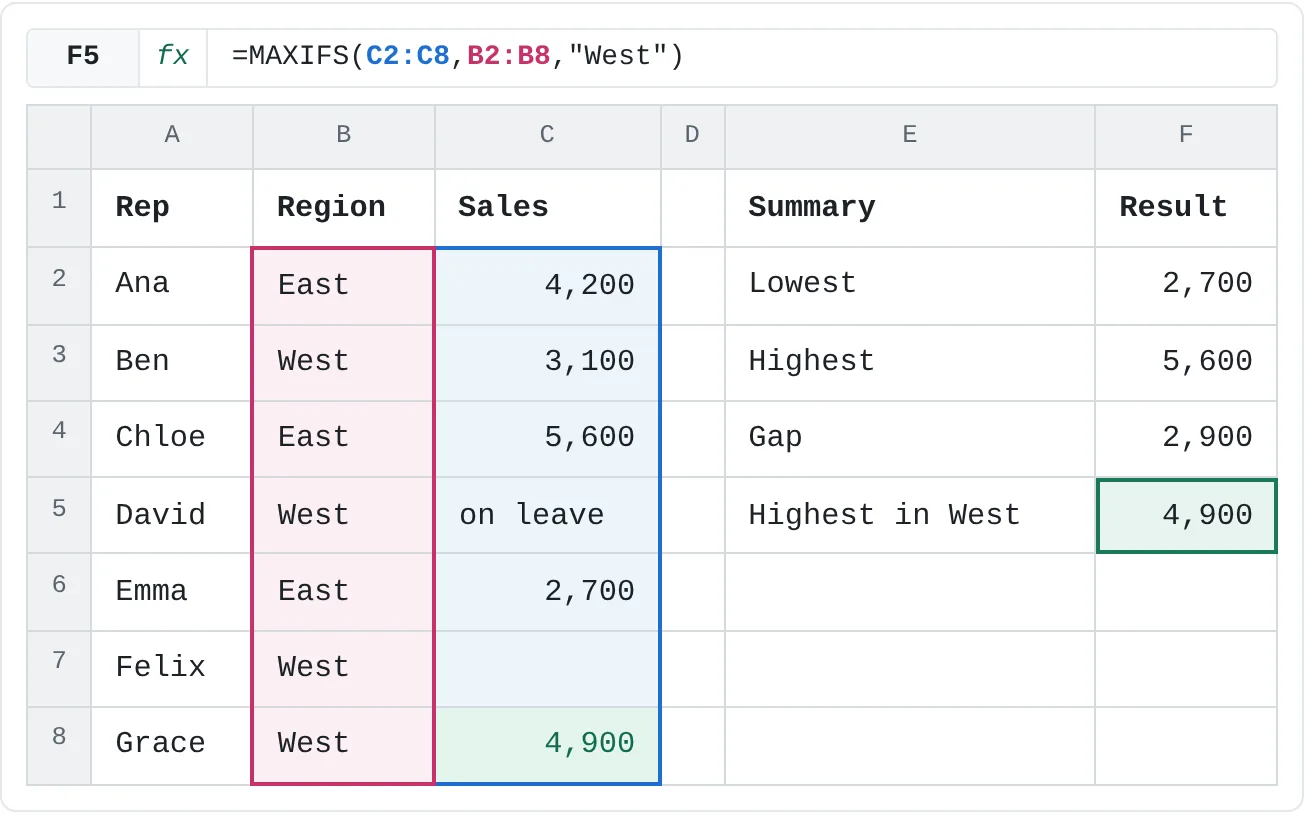Select the cell containing Felix

(x=172, y=669)
